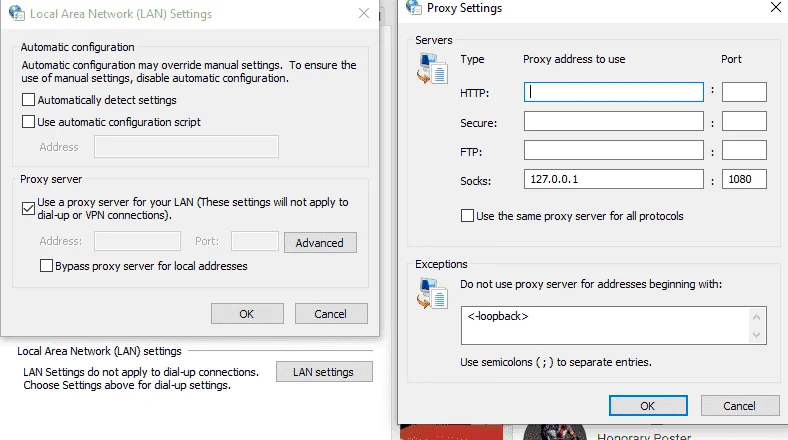This screenshot has height=440, width=788.
Task: Click the 'Proxy address to use' column header
Action: (574, 59)
